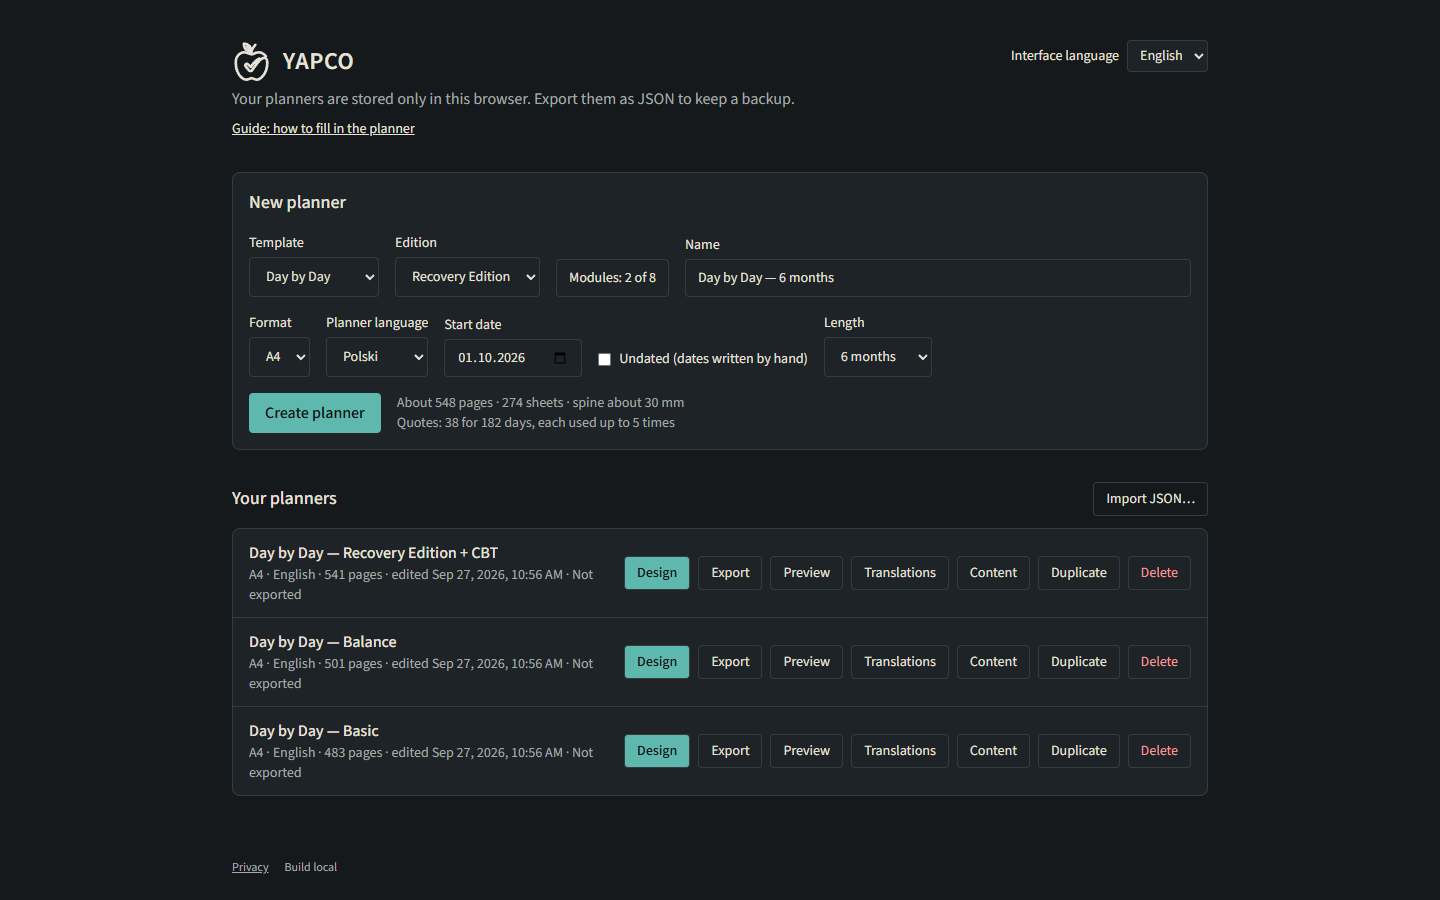Viewport: 1440px width, 900px height.
Task: Change the Planner language dropdown from Polski
Action: 377,357
